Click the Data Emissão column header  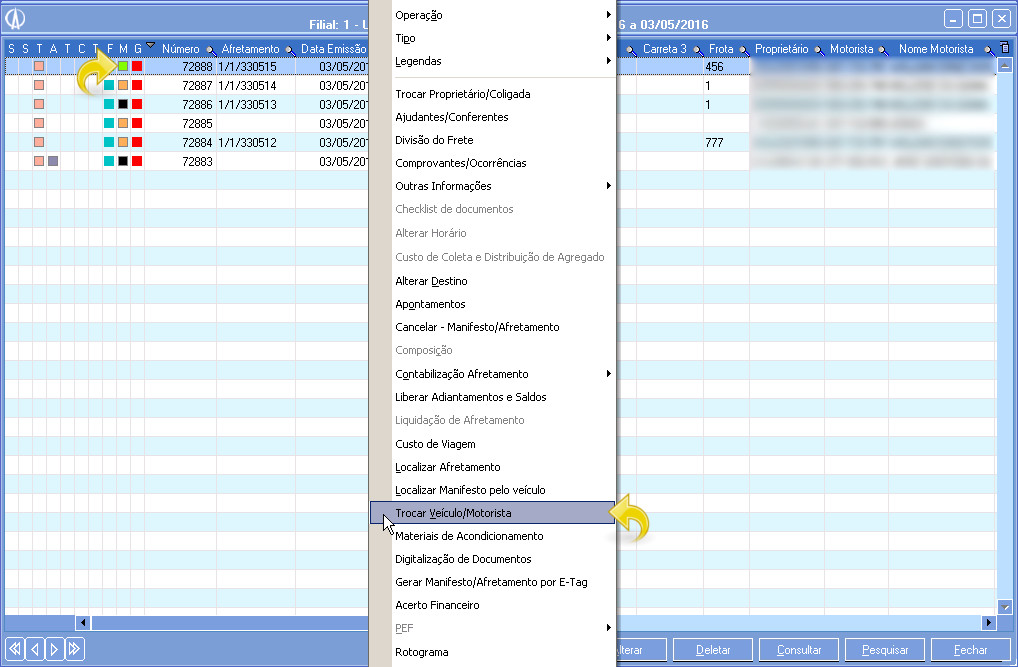pyautogui.click(x=333, y=49)
